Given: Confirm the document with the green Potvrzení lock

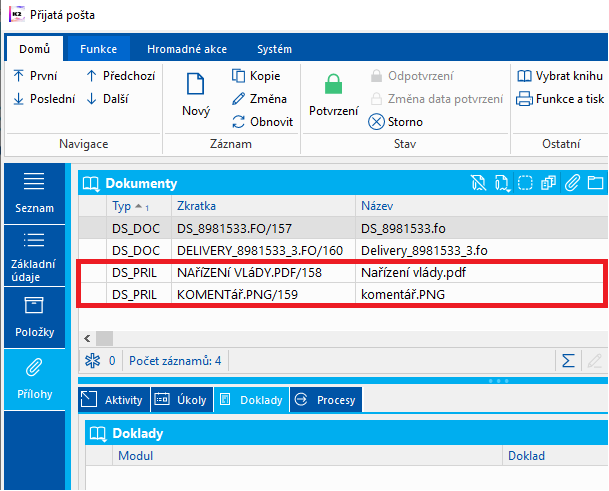Looking at the screenshot, I should 334,95.
